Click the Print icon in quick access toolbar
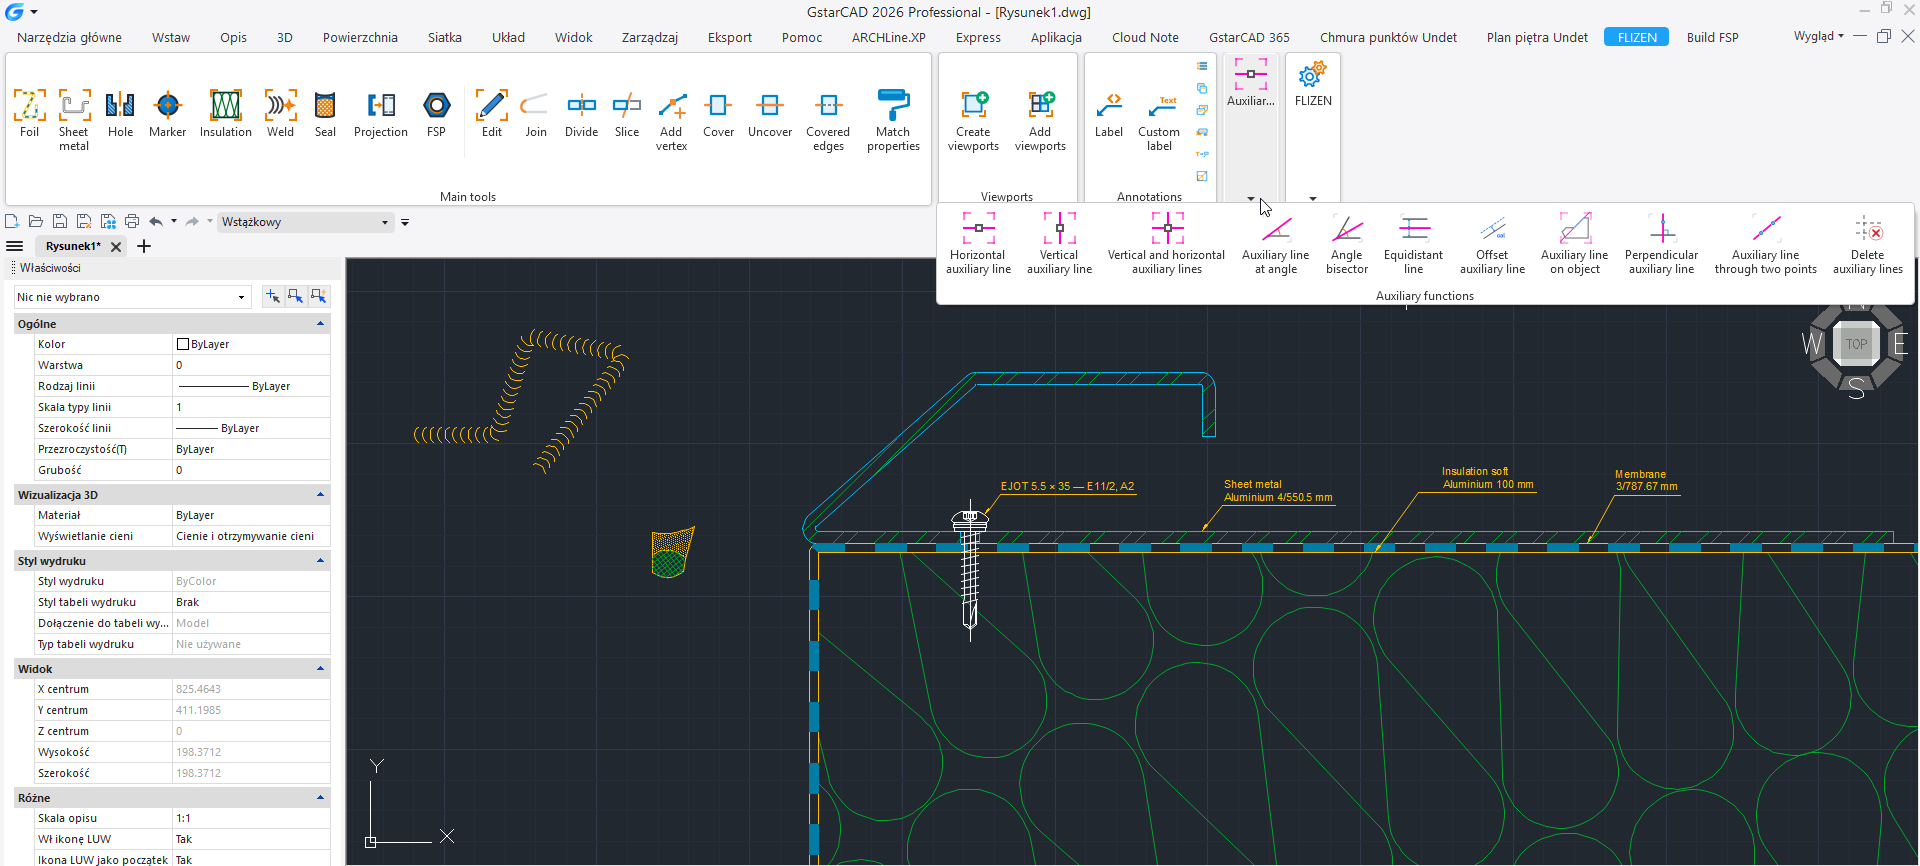Viewport: 1920px width, 866px height. click(132, 221)
